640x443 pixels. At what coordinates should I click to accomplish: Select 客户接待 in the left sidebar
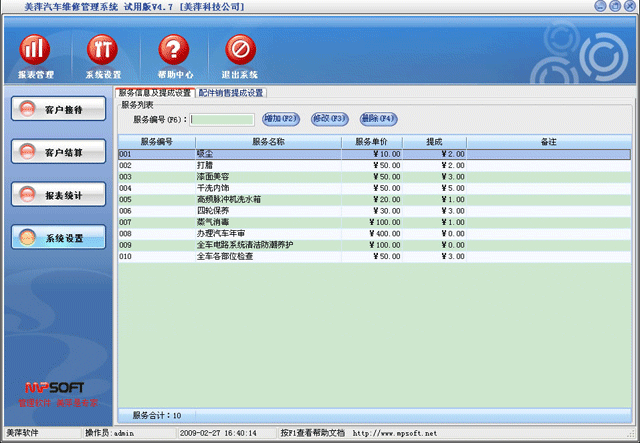pos(58,109)
